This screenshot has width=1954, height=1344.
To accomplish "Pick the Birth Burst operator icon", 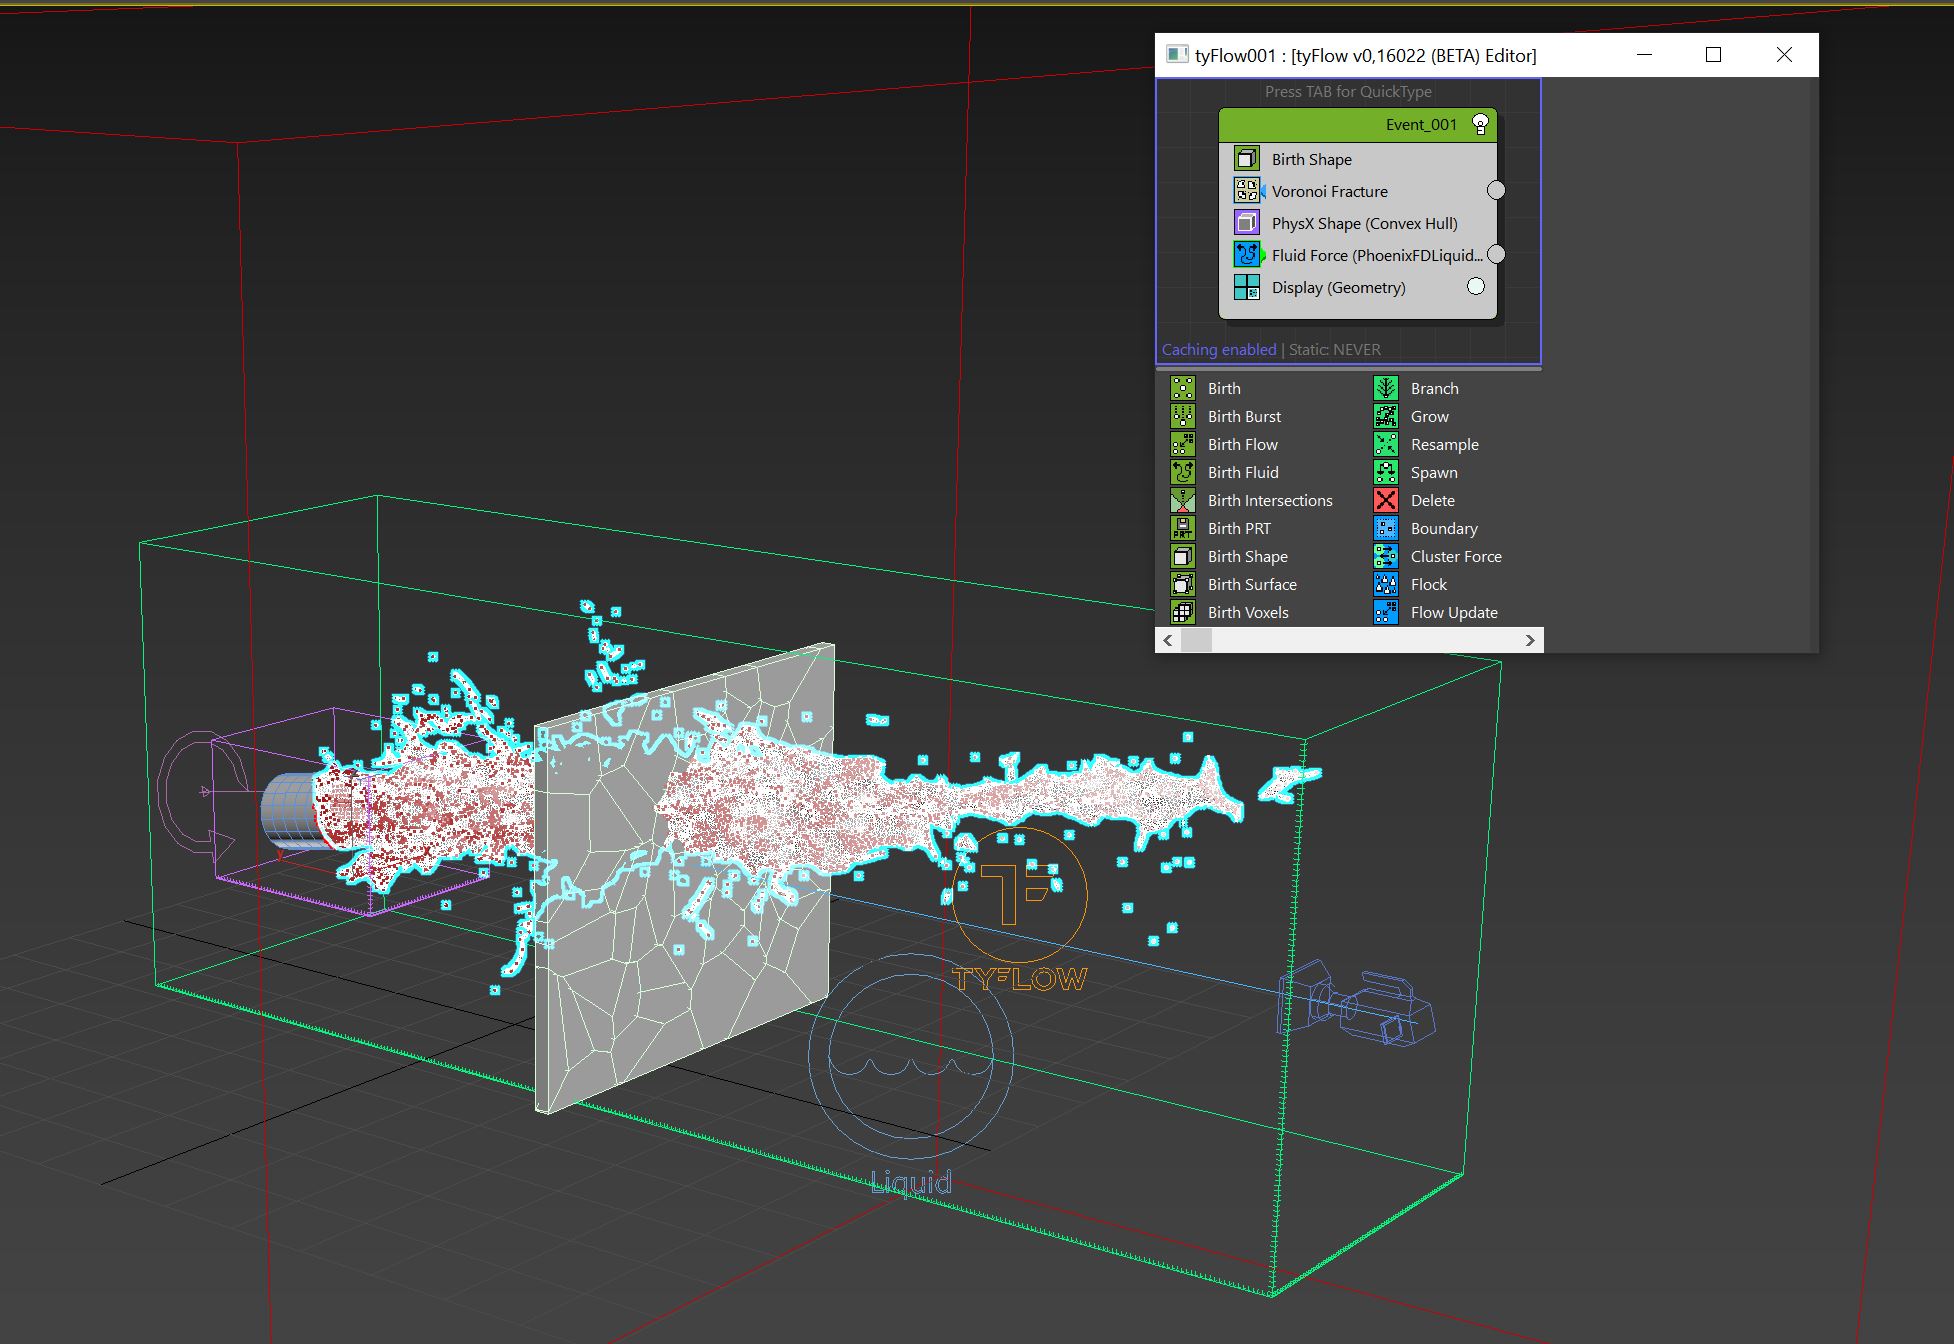I will coord(1183,416).
